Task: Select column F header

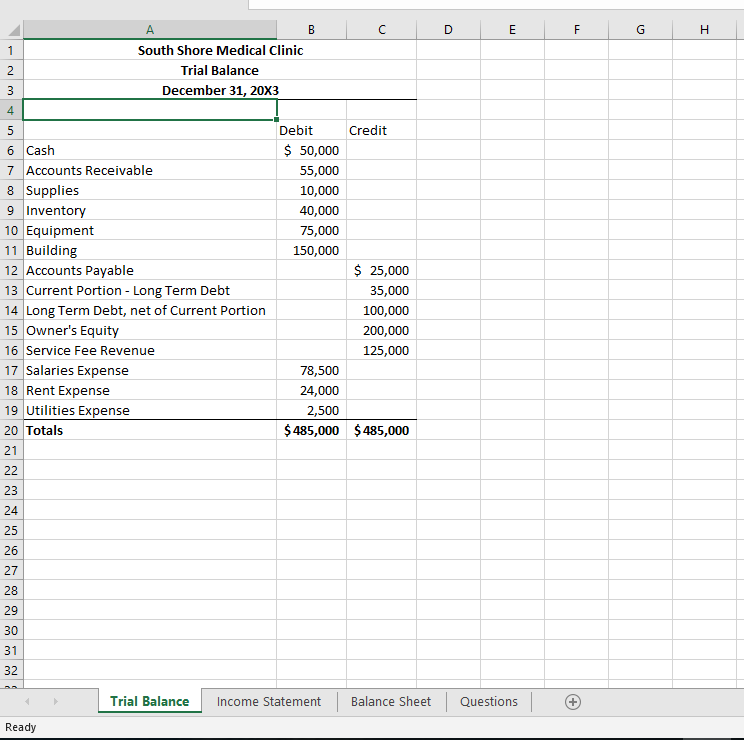Action: coord(577,30)
